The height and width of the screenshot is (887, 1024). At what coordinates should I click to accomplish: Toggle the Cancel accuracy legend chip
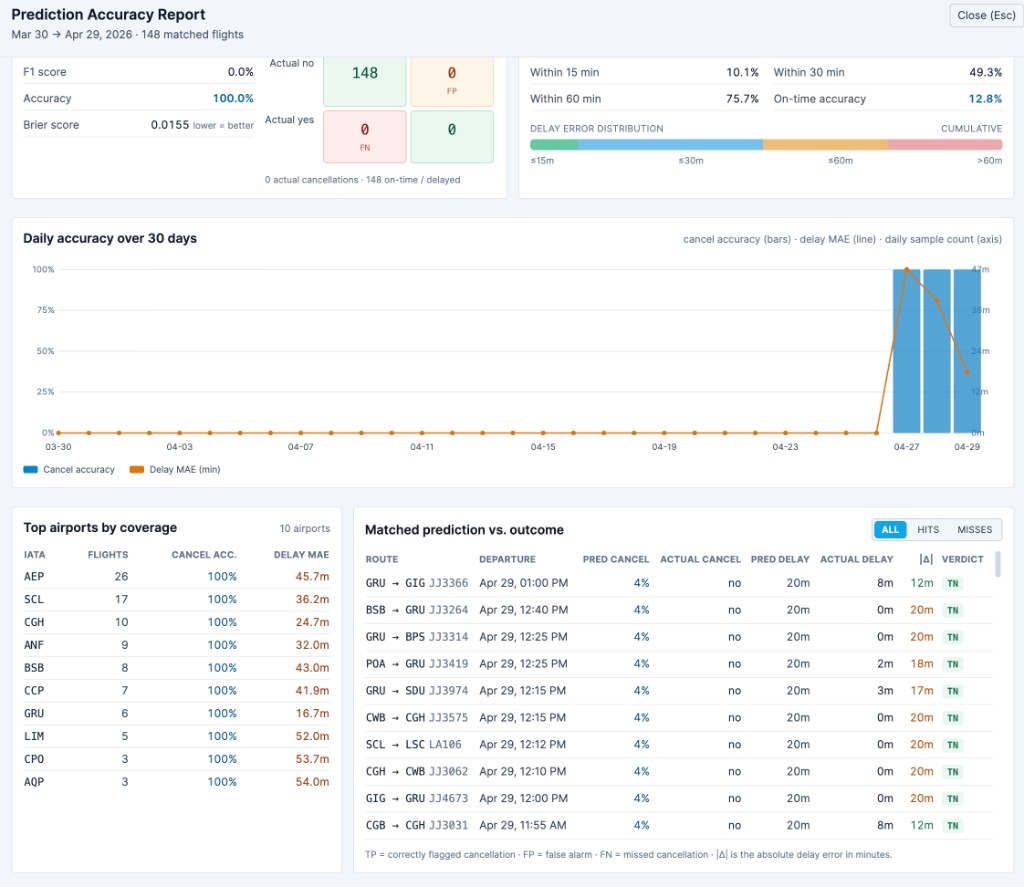68,469
